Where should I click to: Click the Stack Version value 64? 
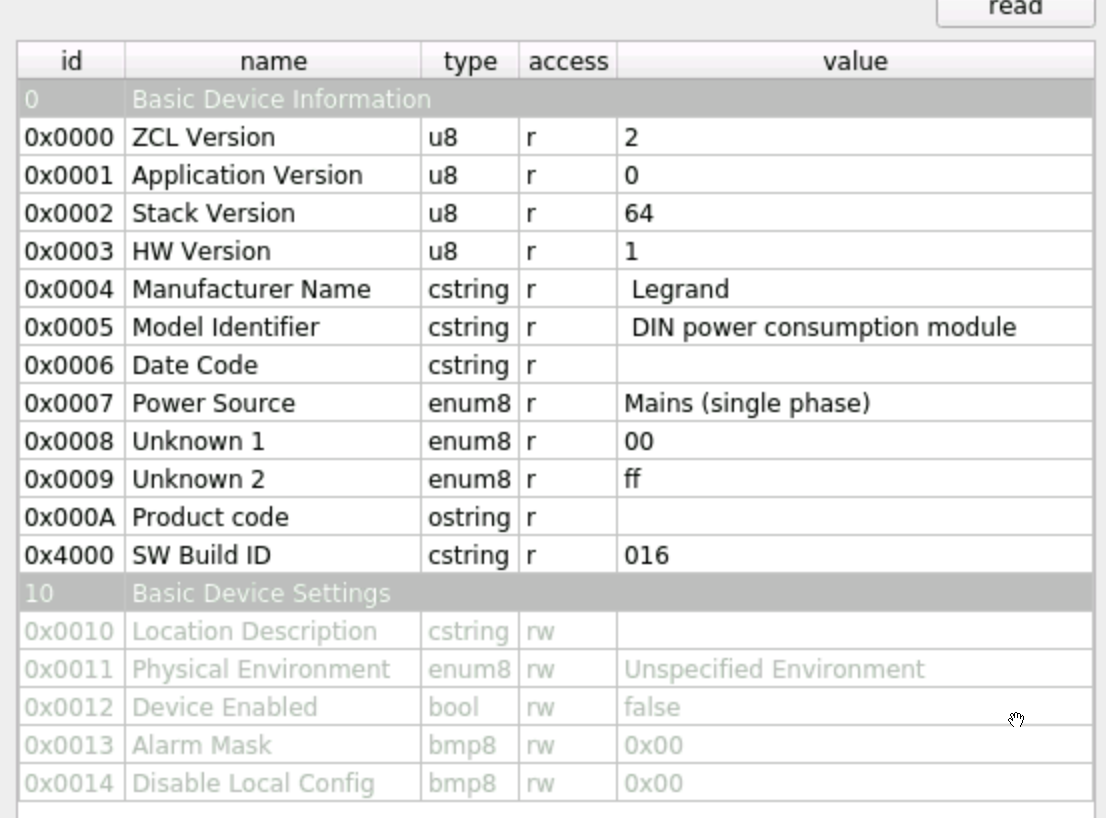point(855,214)
